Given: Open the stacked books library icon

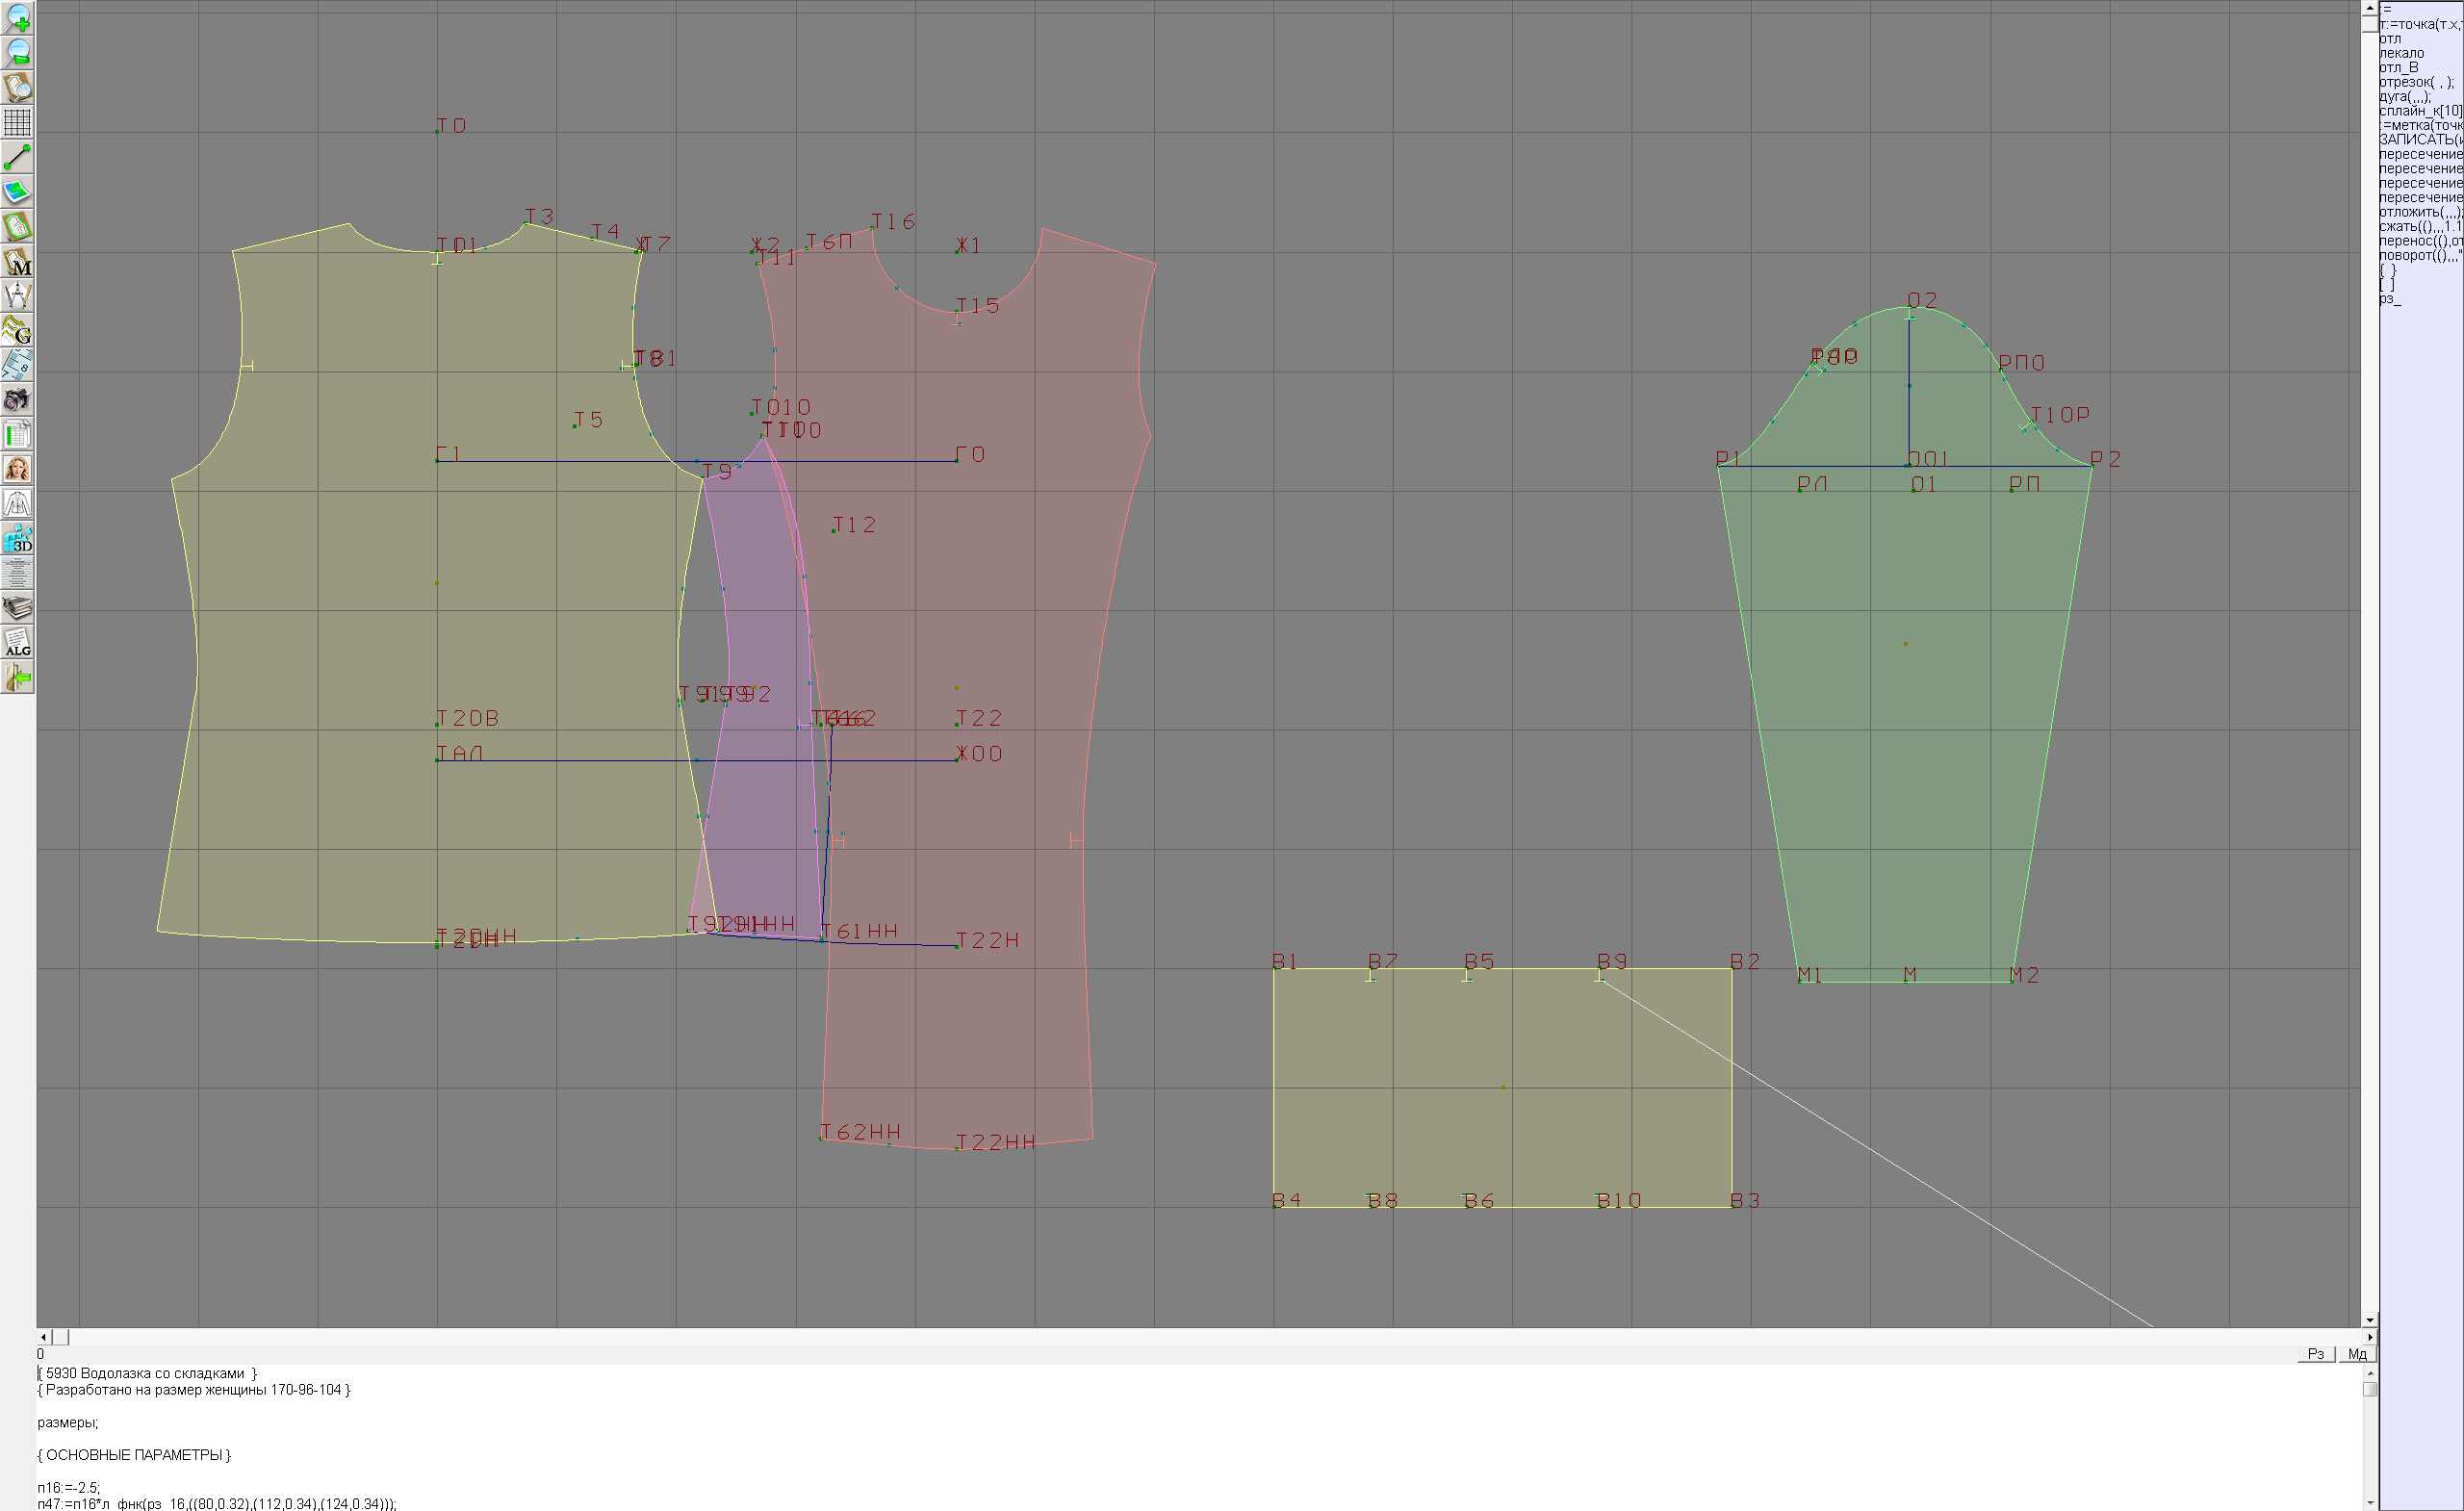Looking at the screenshot, I should tap(17, 608).
